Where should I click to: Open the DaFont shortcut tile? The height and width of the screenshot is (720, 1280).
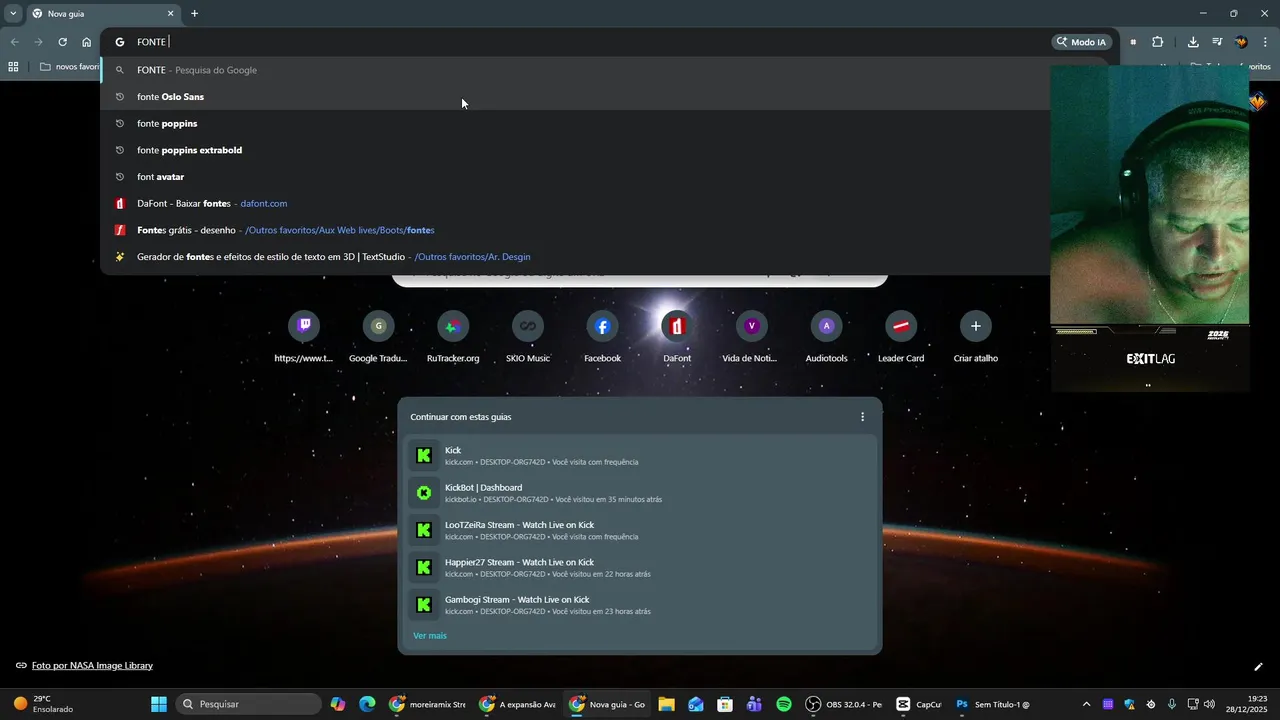pyautogui.click(x=677, y=336)
